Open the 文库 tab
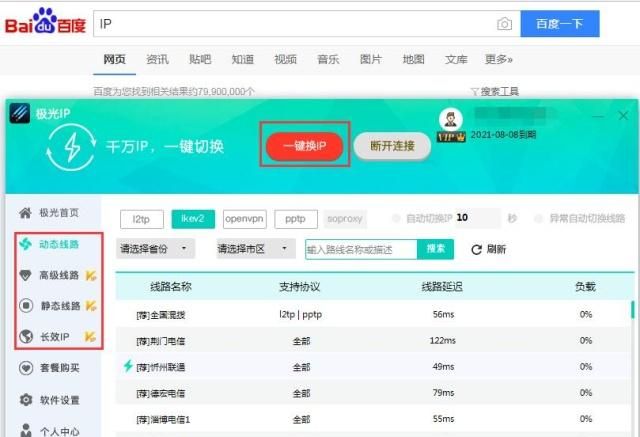 pos(456,60)
